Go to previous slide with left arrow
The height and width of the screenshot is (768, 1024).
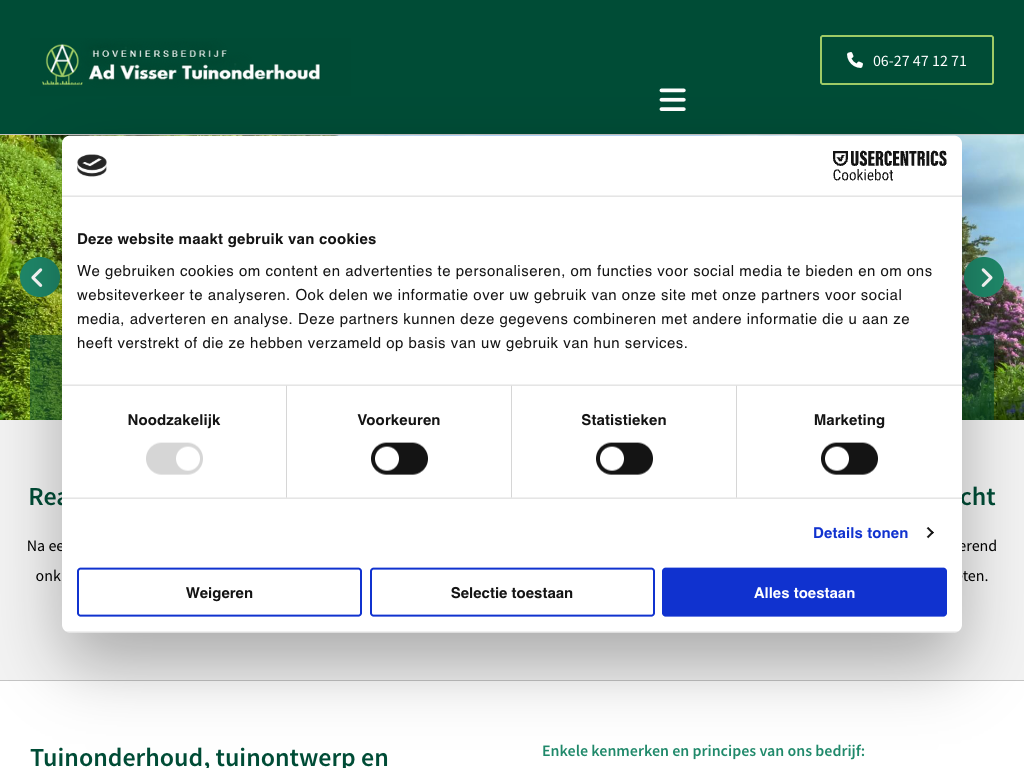click(x=40, y=277)
